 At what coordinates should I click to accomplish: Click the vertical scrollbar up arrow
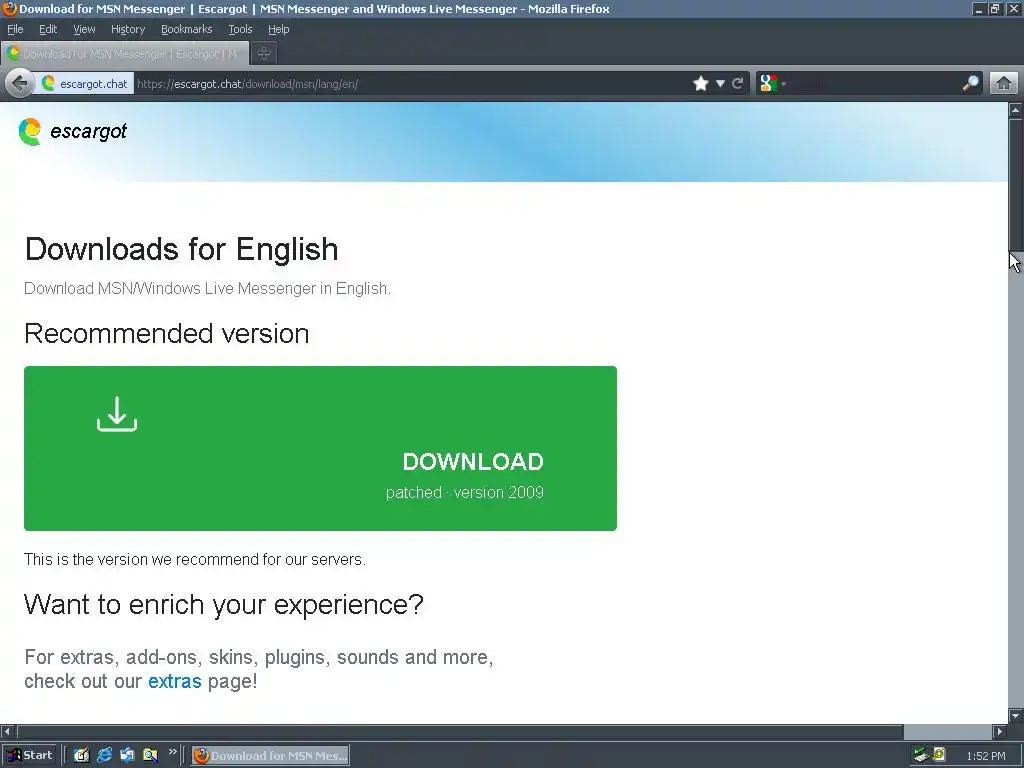[x=1016, y=110]
